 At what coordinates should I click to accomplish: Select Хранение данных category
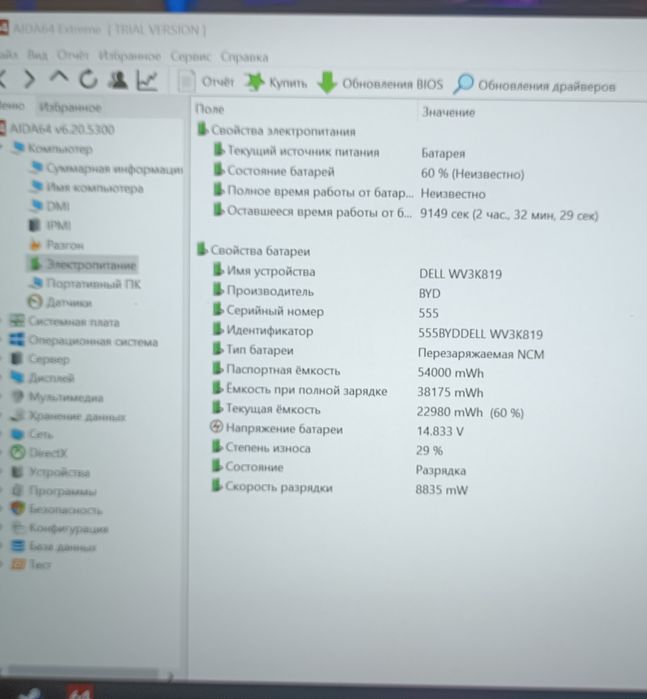click(x=68, y=416)
